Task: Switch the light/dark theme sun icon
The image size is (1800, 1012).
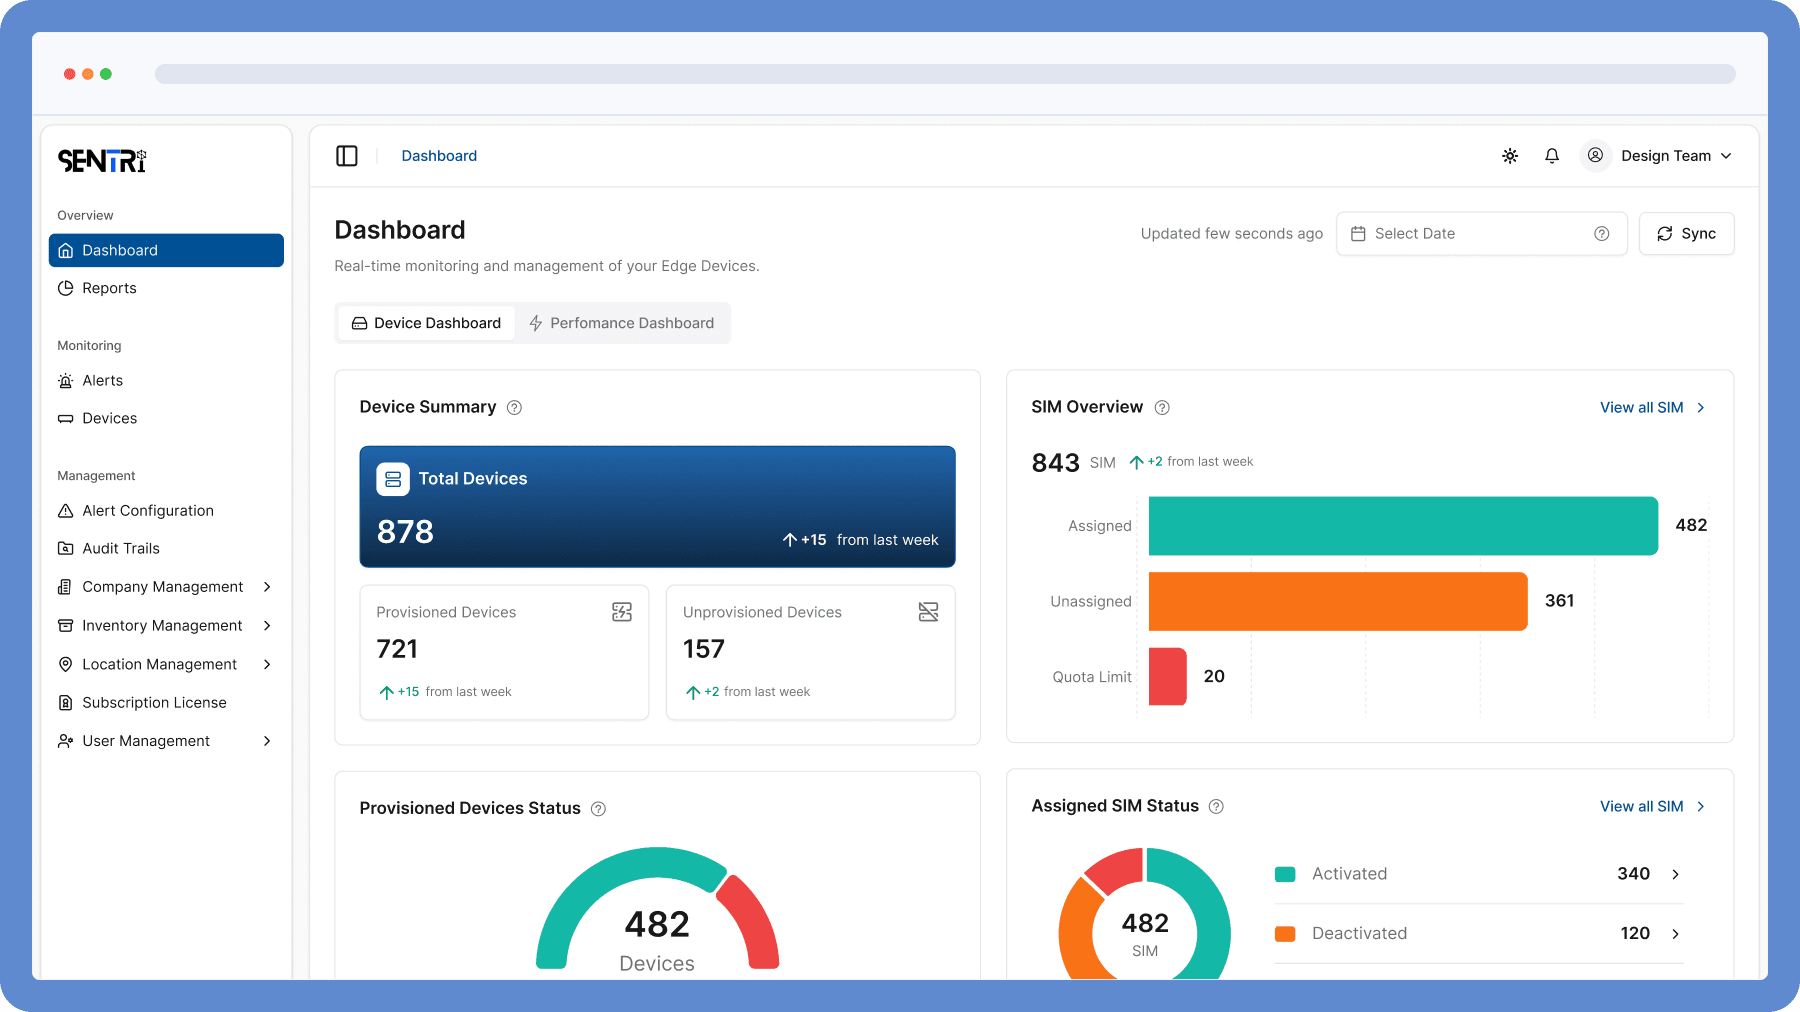Action: click(1510, 156)
